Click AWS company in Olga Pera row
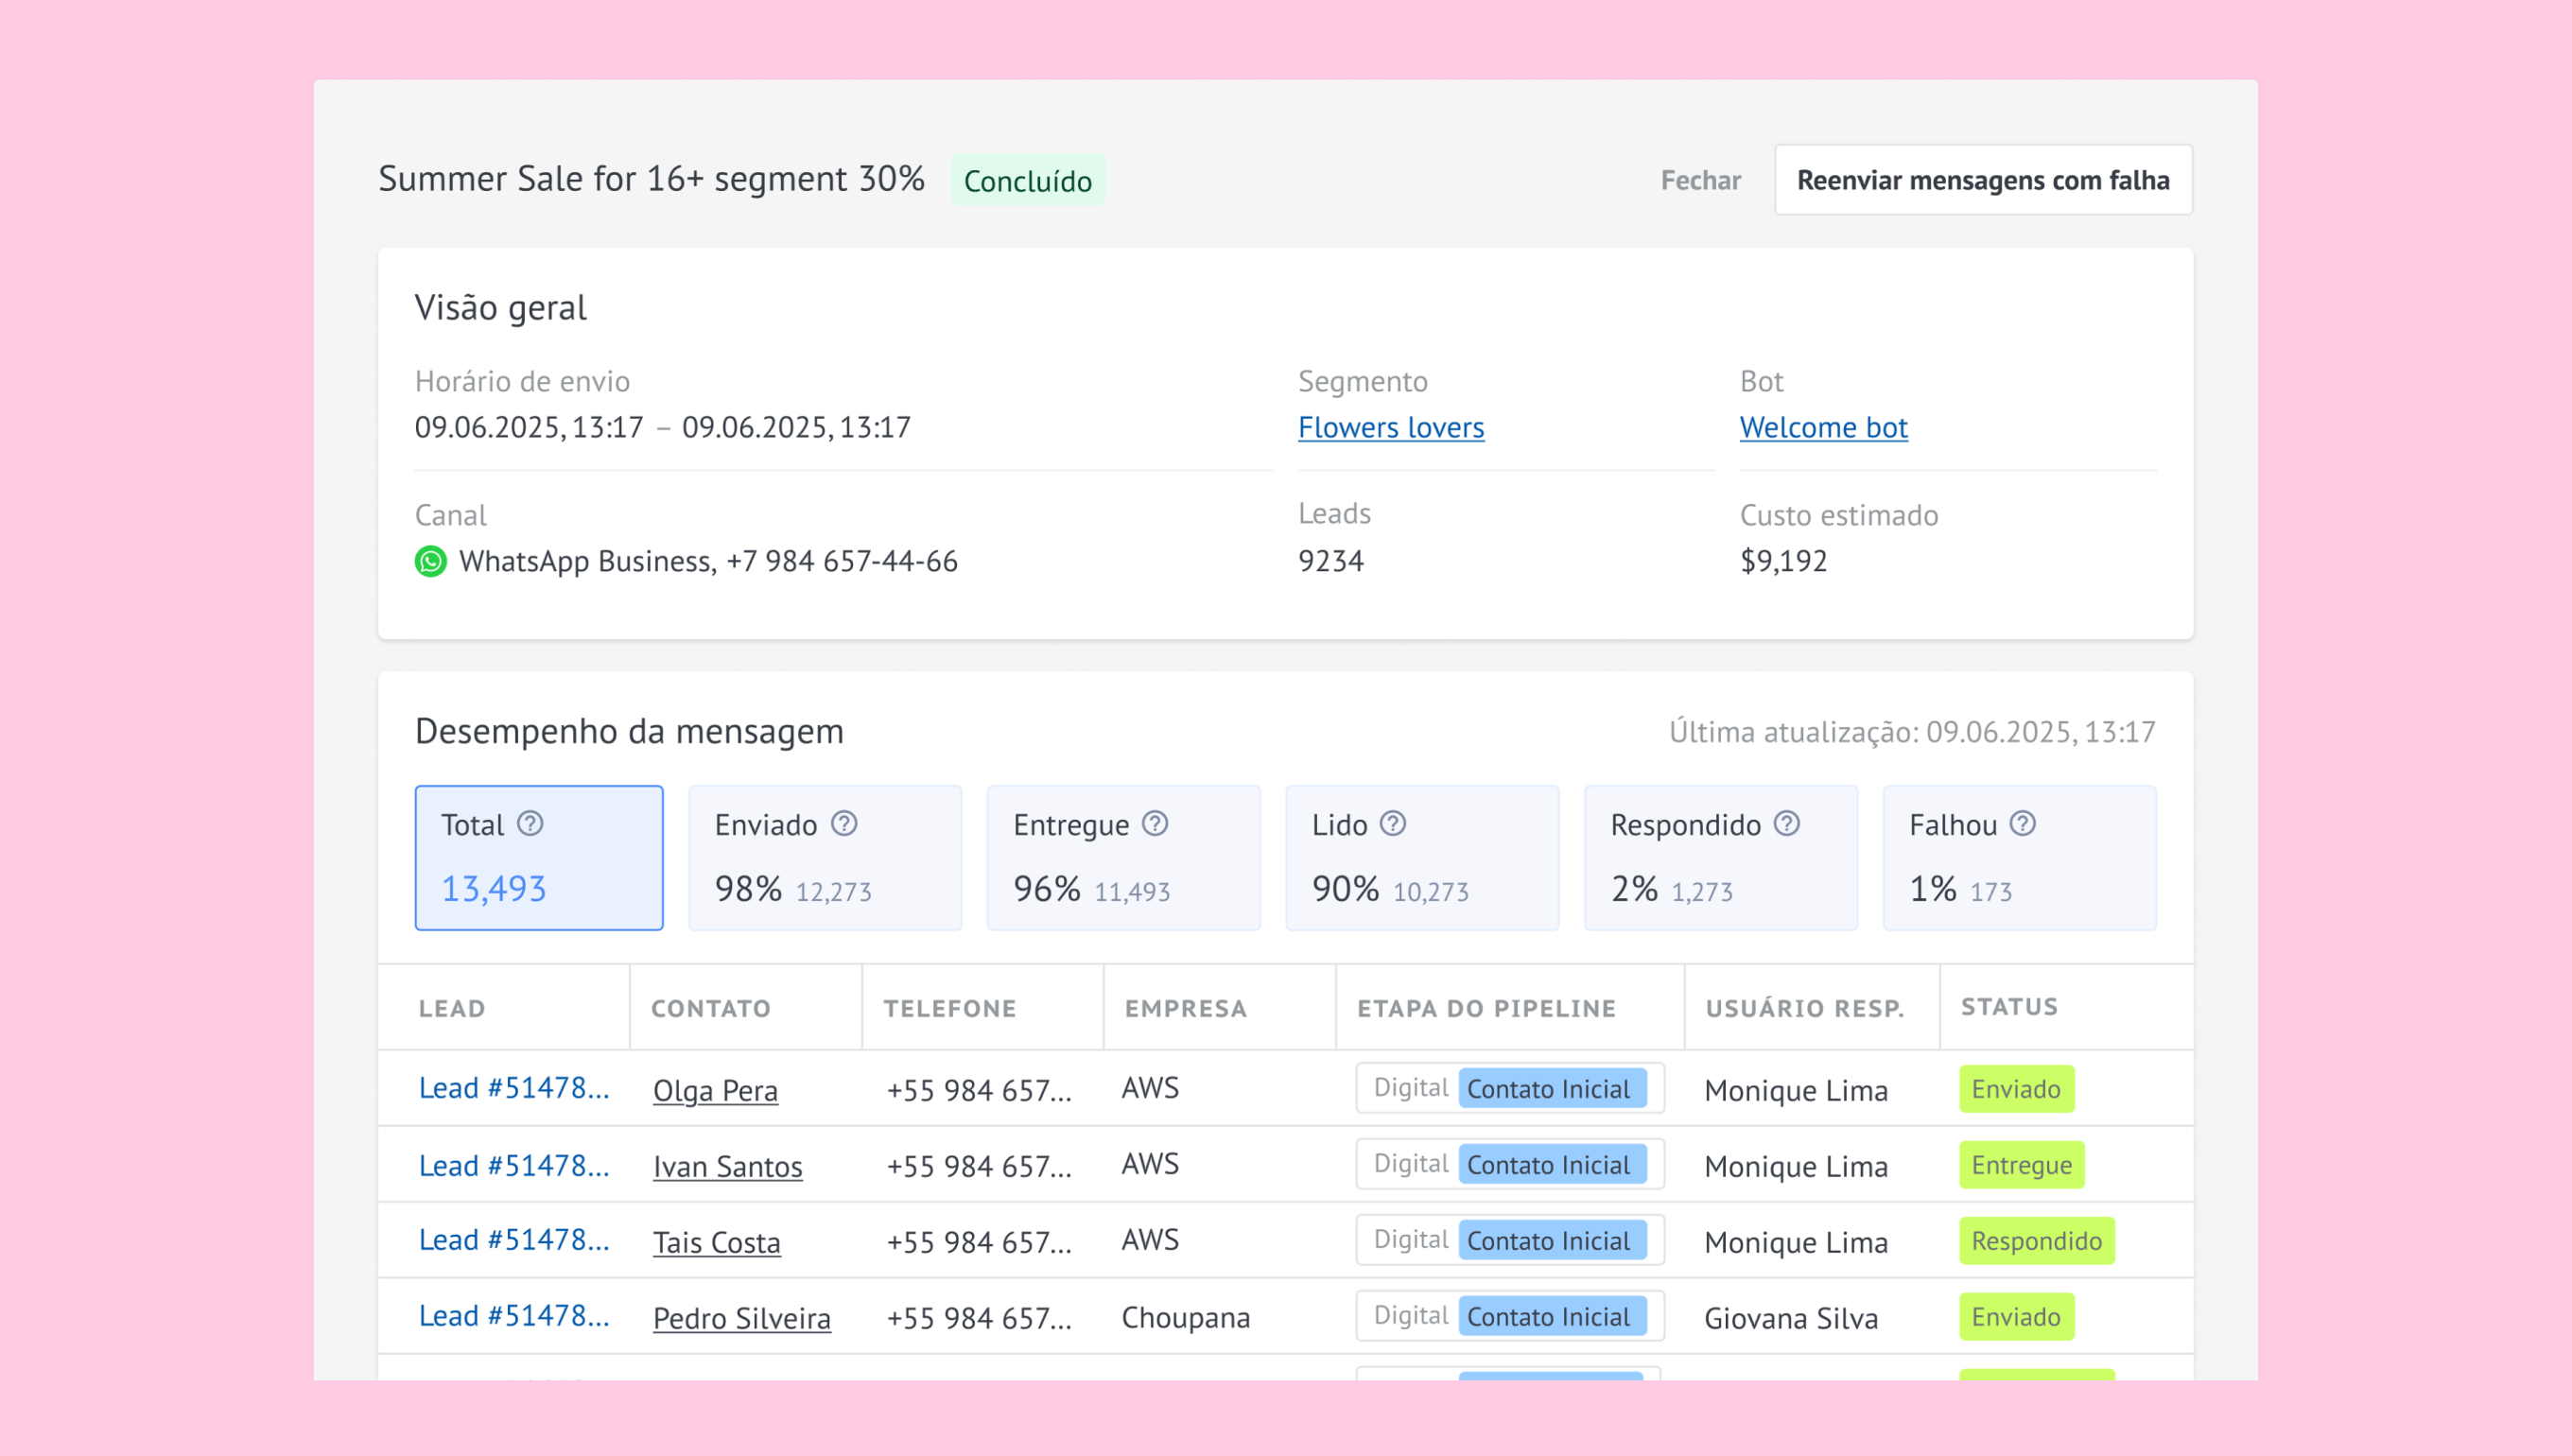 [x=1150, y=1088]
